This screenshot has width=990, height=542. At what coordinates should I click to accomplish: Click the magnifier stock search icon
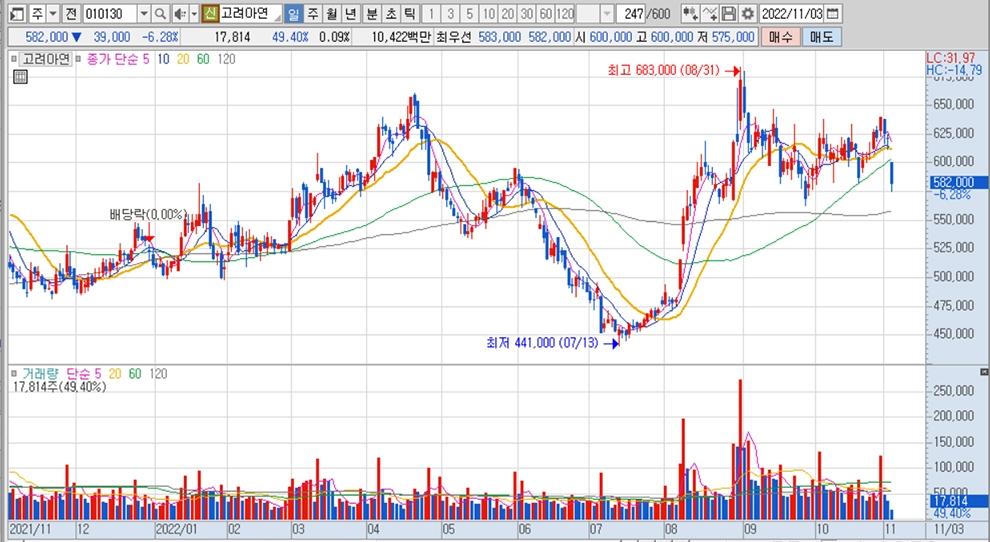click(x=160, y=14)
